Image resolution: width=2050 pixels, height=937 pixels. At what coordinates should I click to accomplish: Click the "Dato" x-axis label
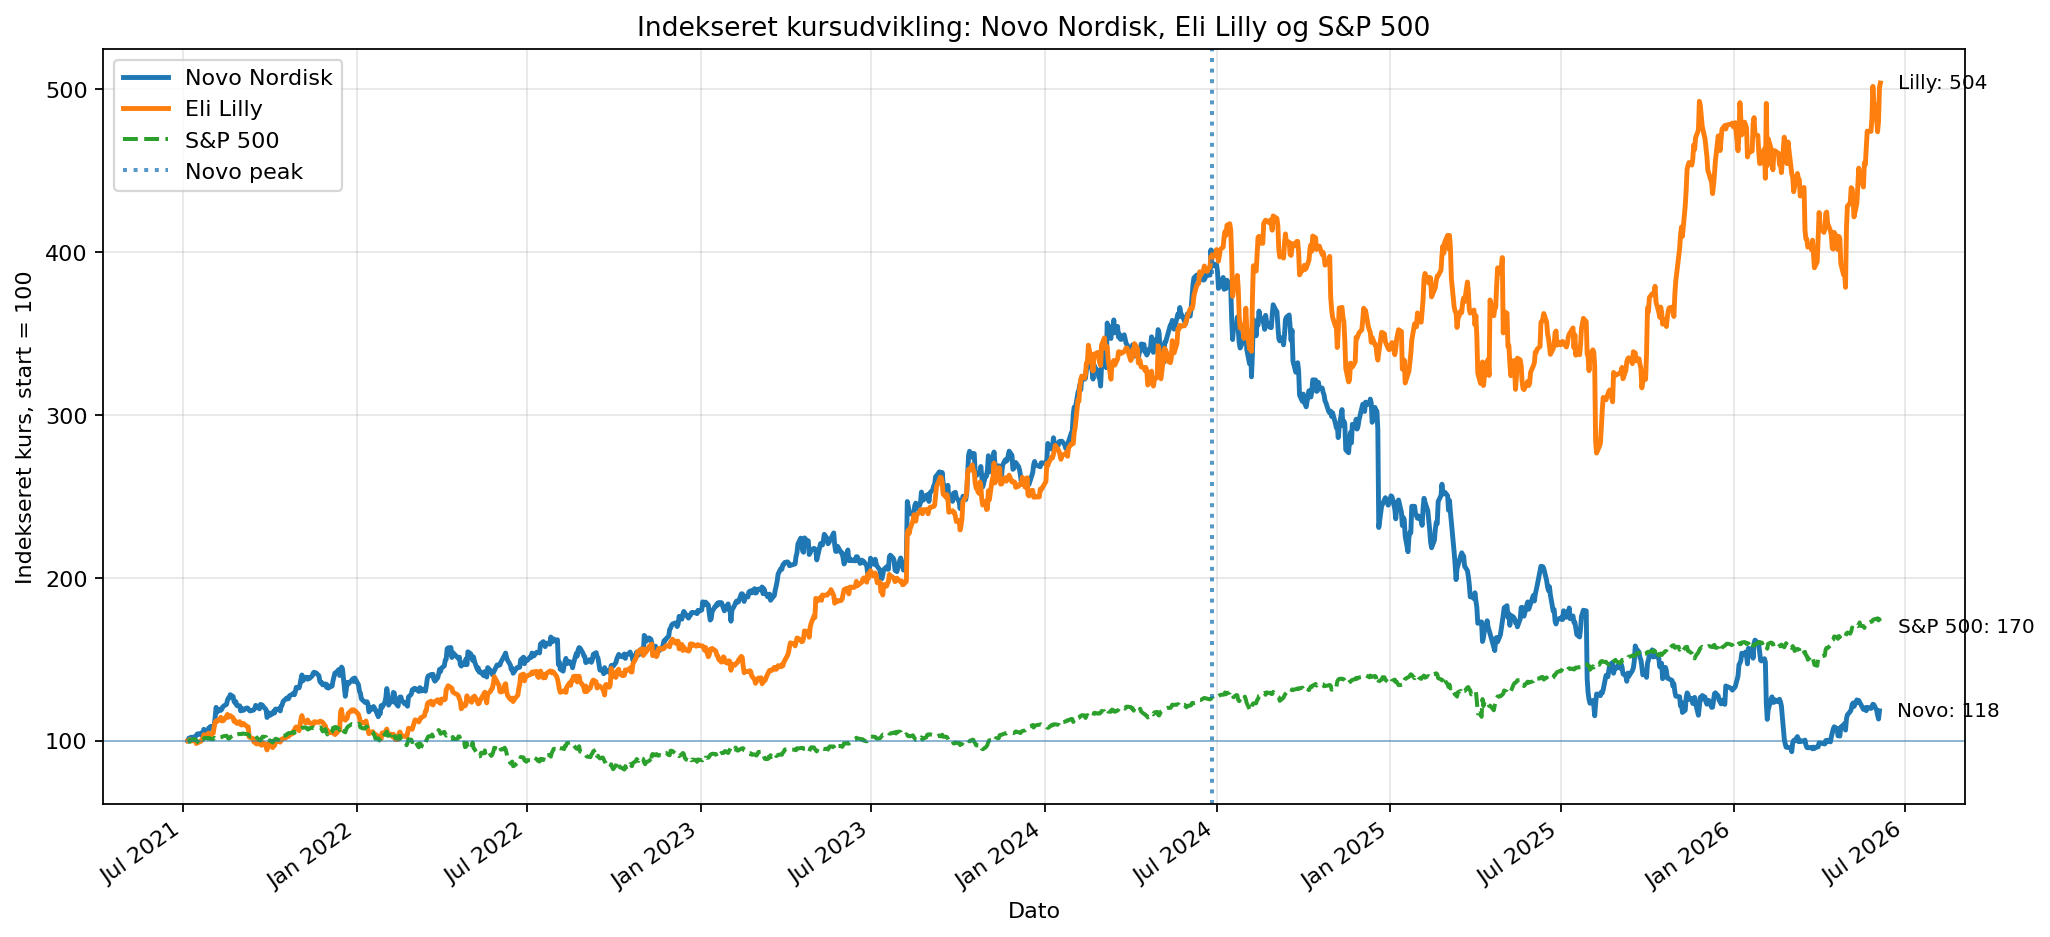1033,911
